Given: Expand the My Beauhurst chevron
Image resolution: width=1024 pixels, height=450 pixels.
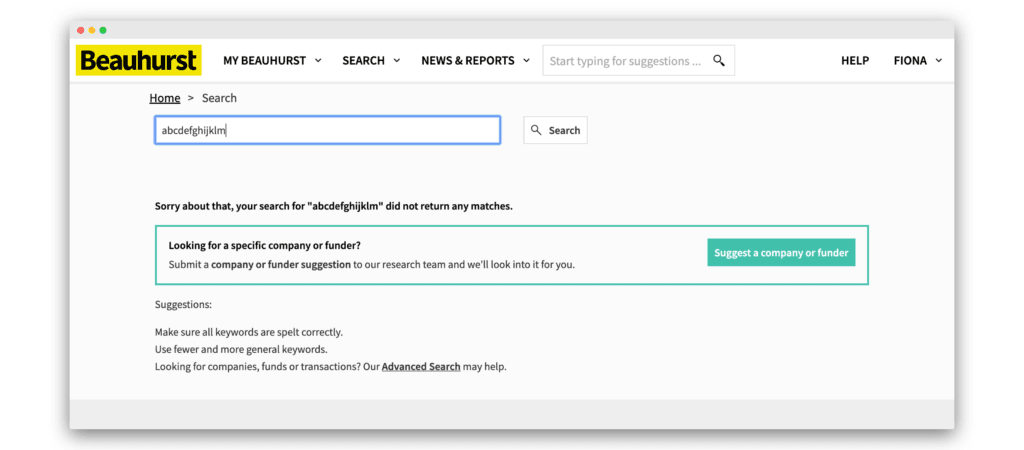Looking at the screenshot, I should tap(318, 60).
